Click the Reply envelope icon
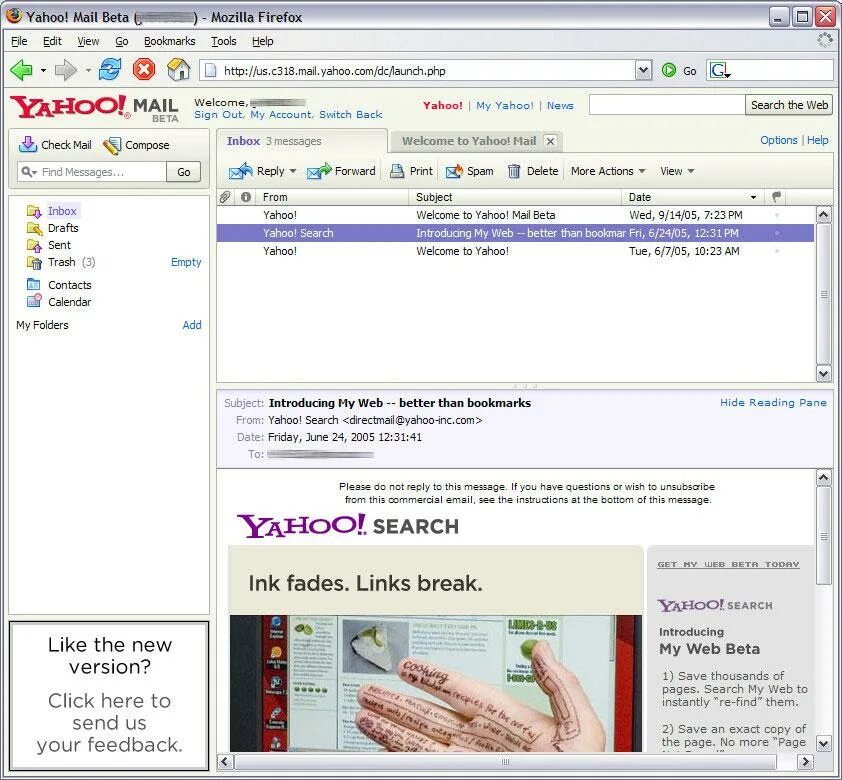 [x=241, y=171]
